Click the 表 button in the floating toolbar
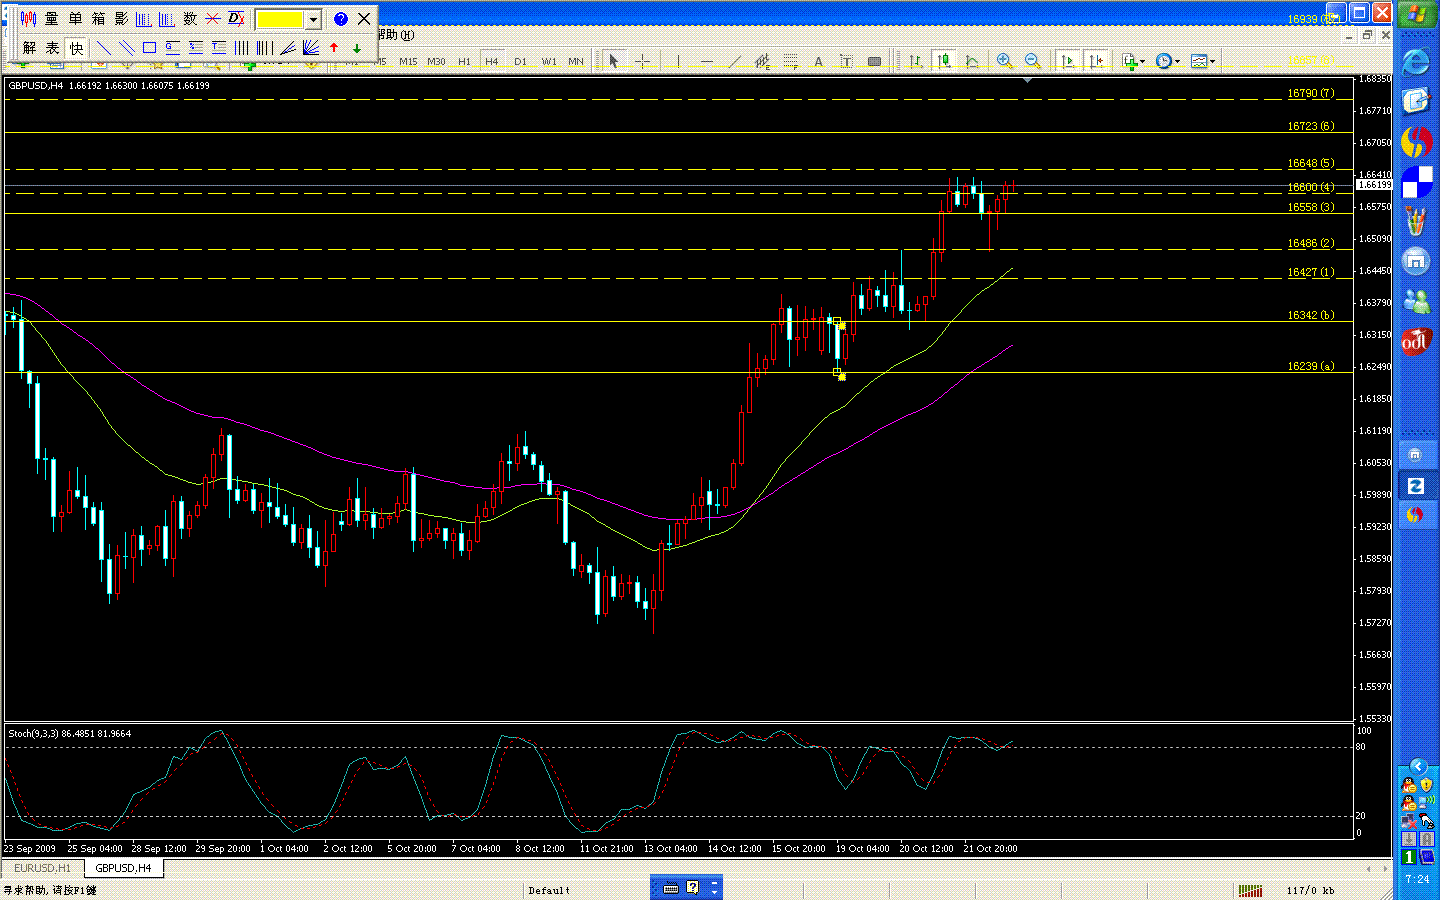The height and width of the screenshot is (900, 1440). click(x=52, y=48)
